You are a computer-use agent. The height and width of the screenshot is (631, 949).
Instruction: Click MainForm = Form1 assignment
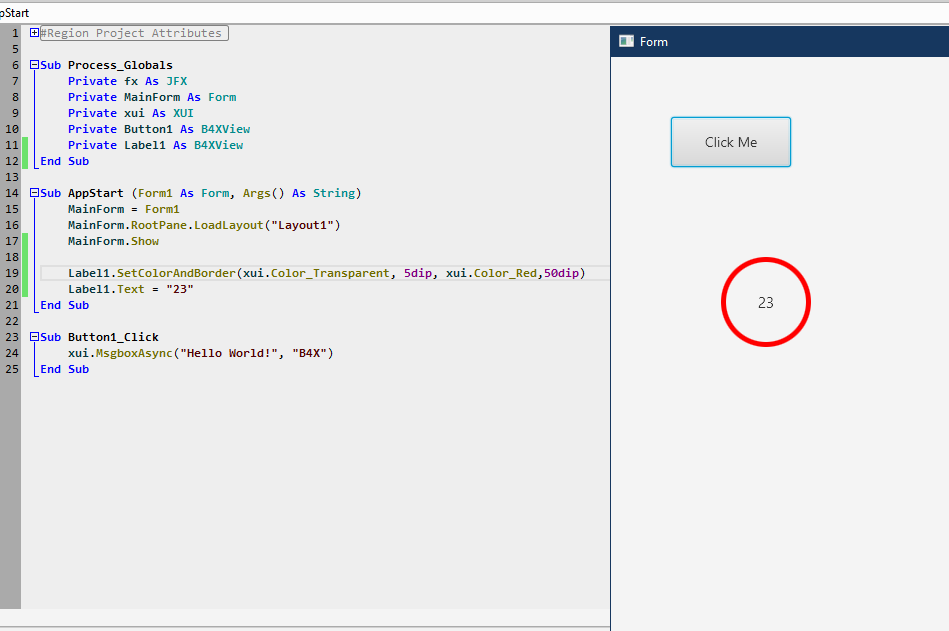pyautogui.click(x=123, y=209)
